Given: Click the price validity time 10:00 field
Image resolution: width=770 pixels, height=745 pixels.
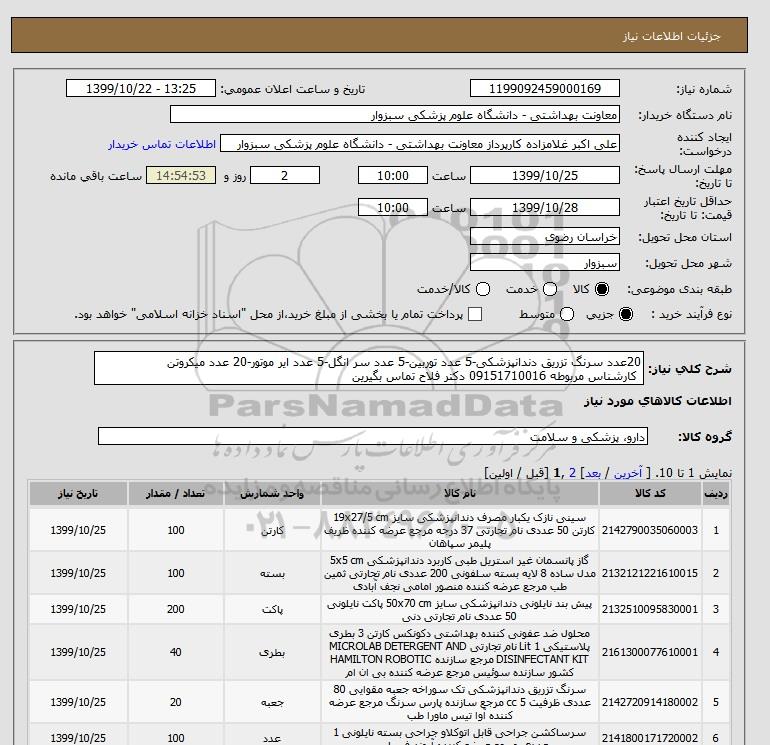Looking at the screenshot, I should click(393, 207).
